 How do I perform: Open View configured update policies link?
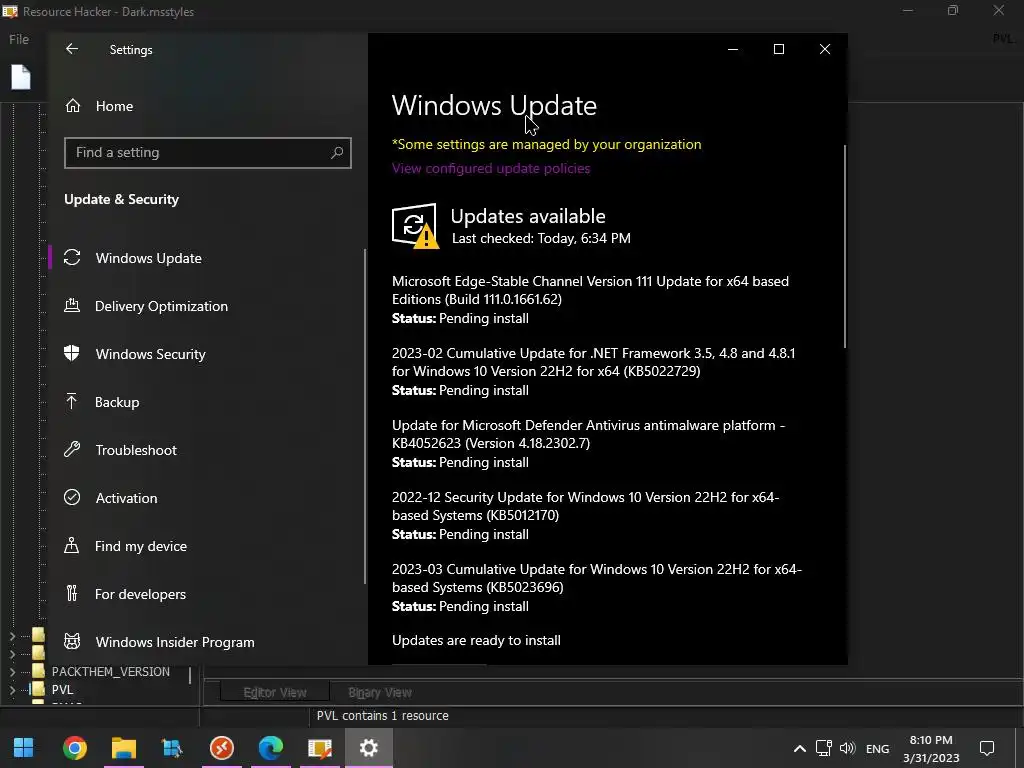[491, 168]
